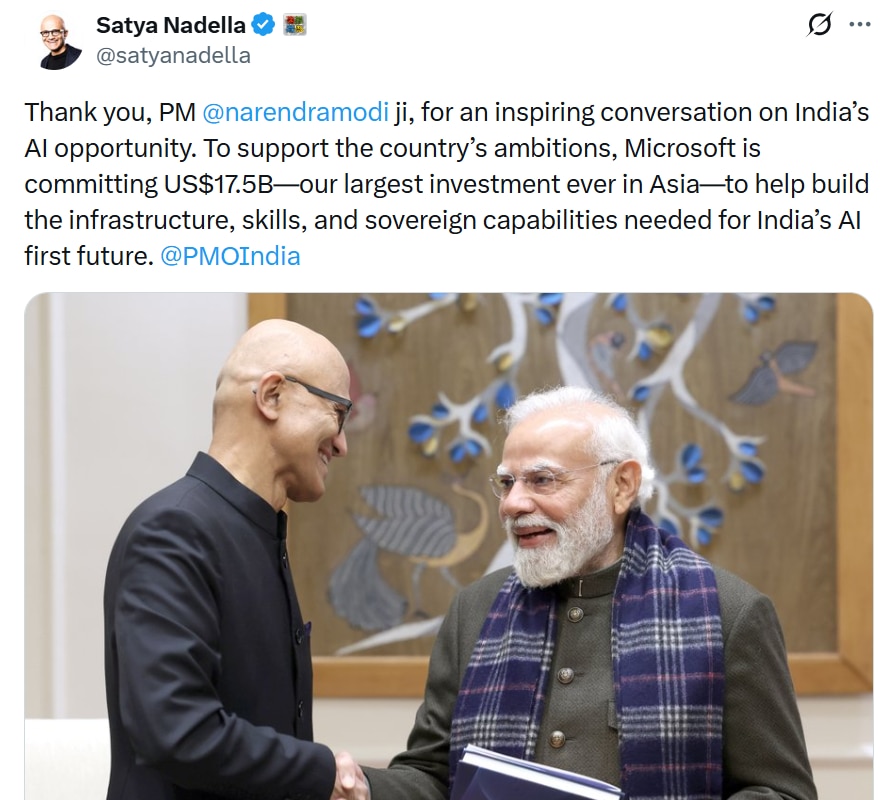Screen dimensions: 881x800
Task: Open the @narendramodi mention link
Action: 296,112
